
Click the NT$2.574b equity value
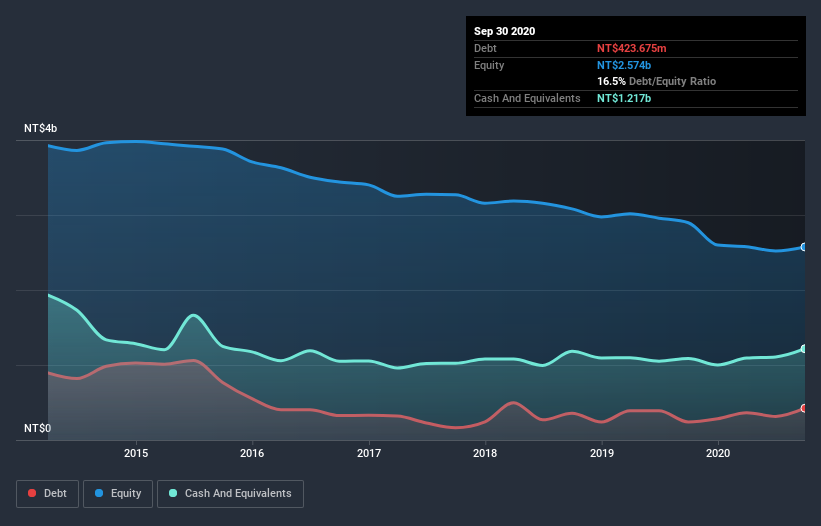[x=624, y=65]
